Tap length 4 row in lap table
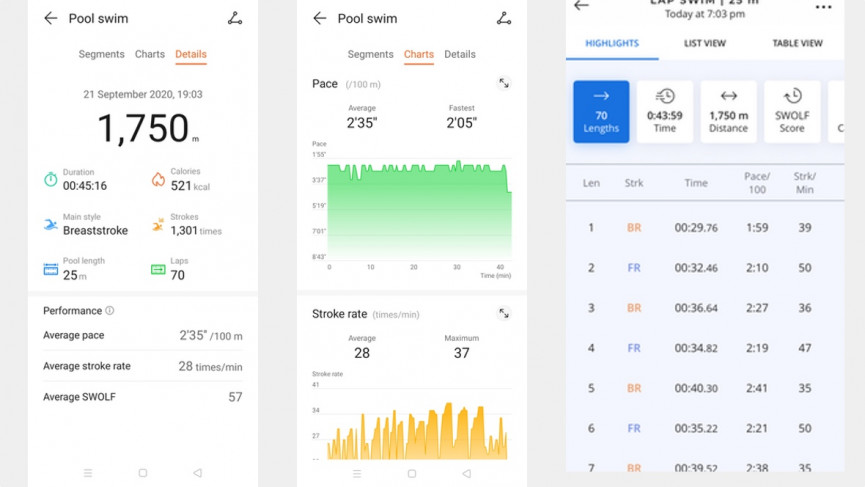The height and width of the screenshot is (487, 865). (705, 348)
